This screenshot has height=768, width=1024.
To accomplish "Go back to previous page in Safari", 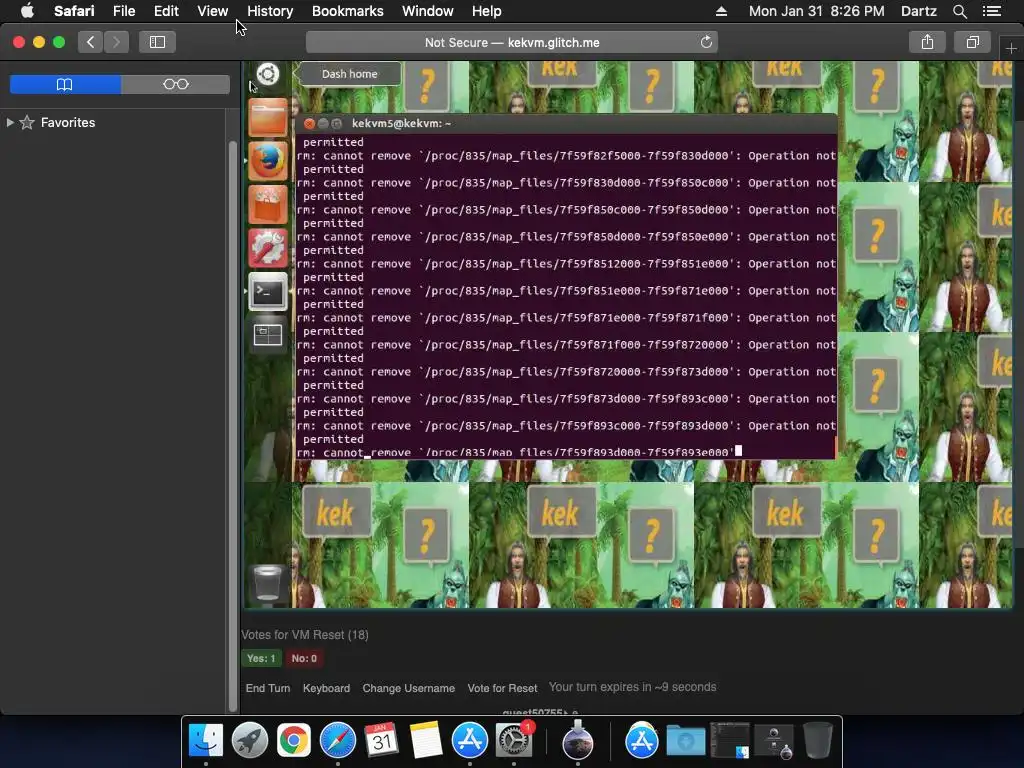I will pos(91,42).
